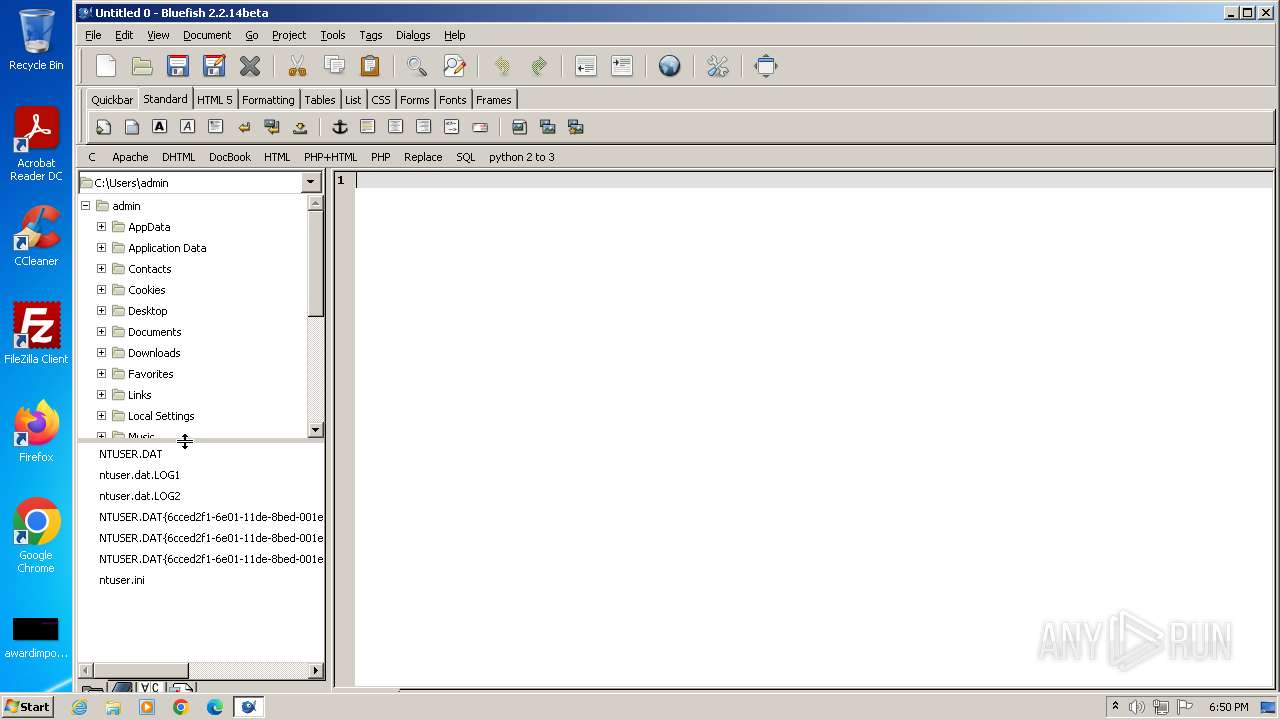Open the Document menu
The image size is (1280, 720).
coord(207,35)
